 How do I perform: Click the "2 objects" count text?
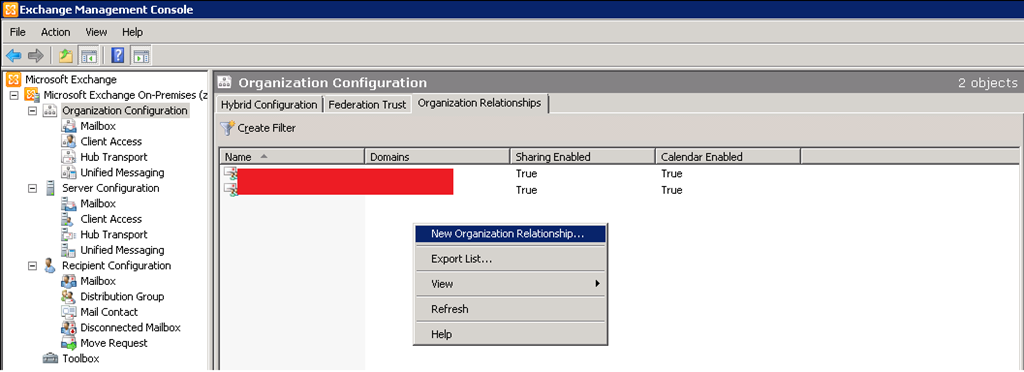[987, 83]
